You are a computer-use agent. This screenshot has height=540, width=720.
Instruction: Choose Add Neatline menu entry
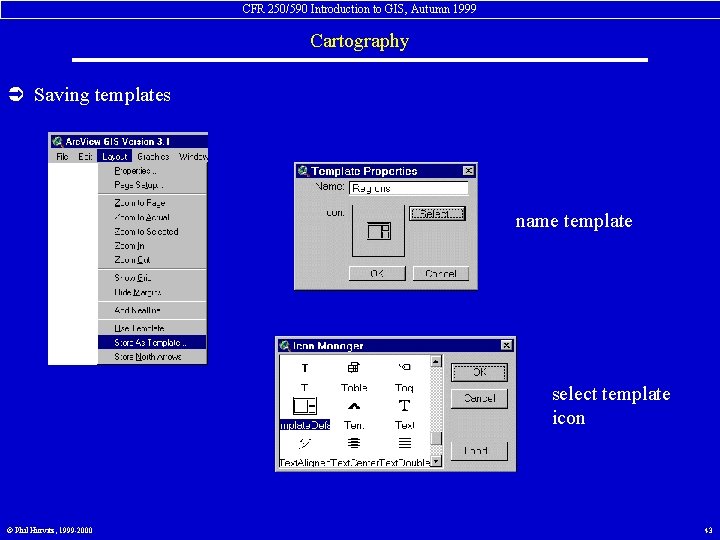(152, 310)
